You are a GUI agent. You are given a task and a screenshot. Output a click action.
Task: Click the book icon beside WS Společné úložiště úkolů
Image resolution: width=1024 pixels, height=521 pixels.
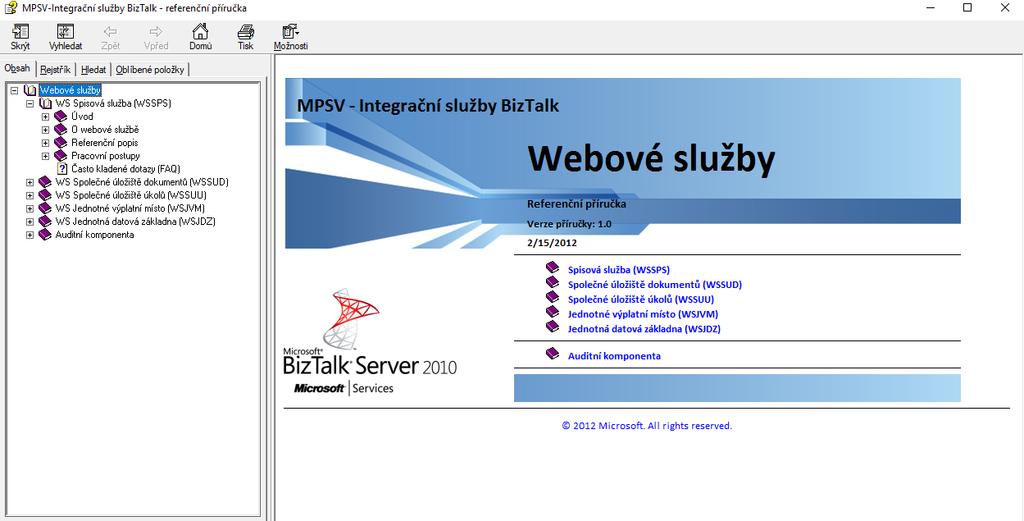tap(45, 195)
